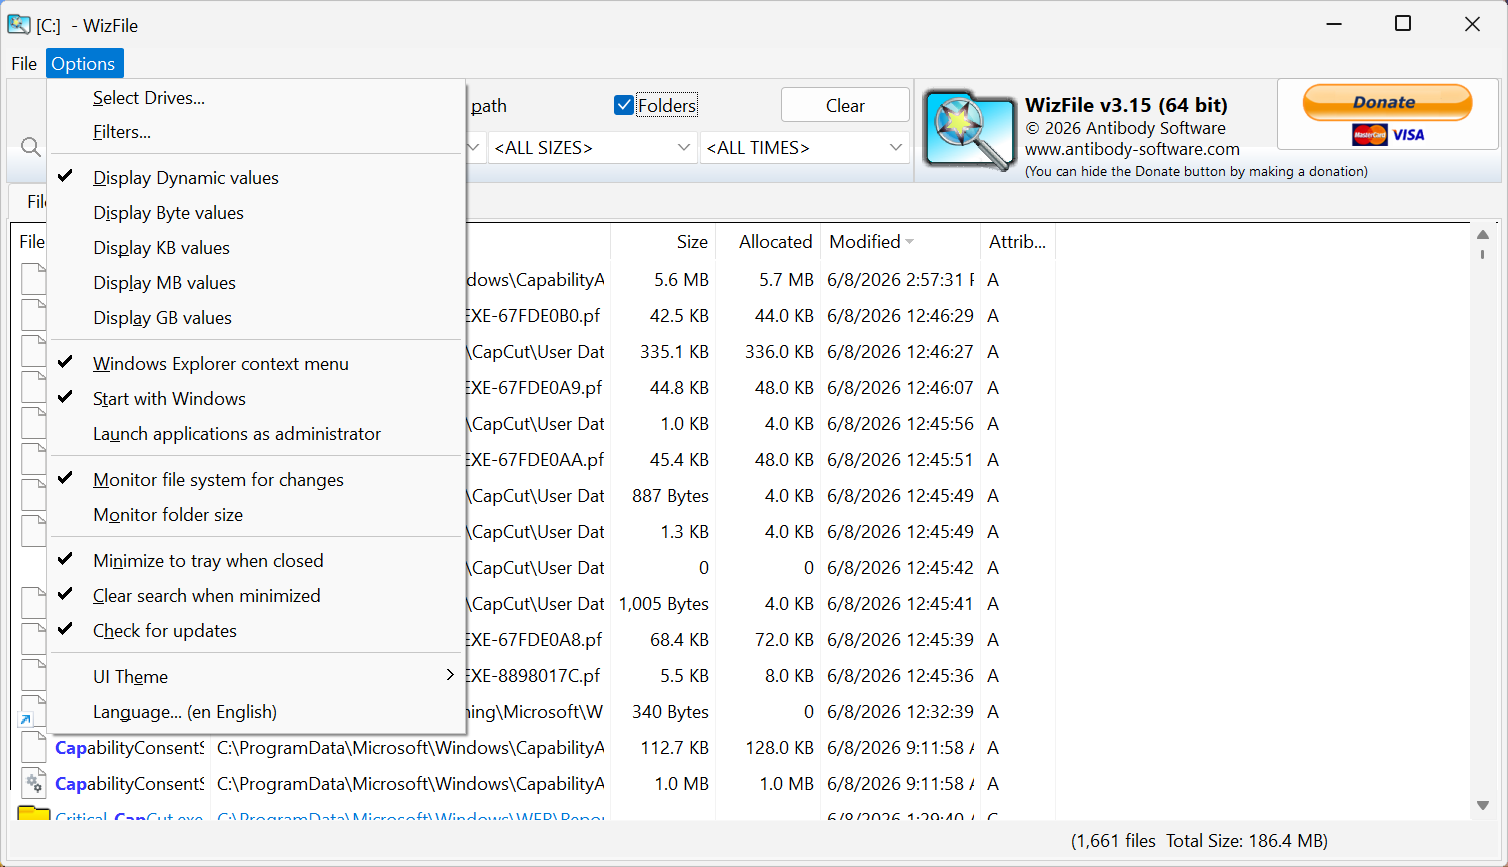
Task: Click the 1,005 Bytes size cell
Action: (x=663, y=604)
